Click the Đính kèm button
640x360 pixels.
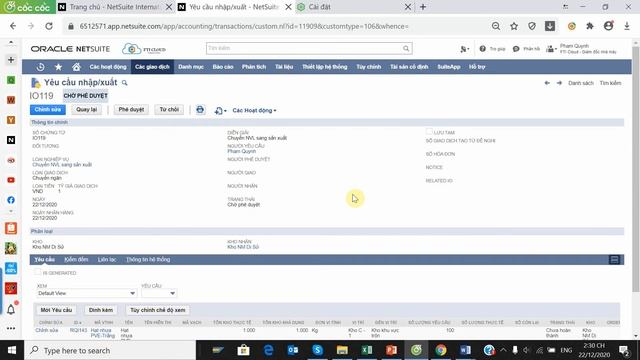(101, 310)
